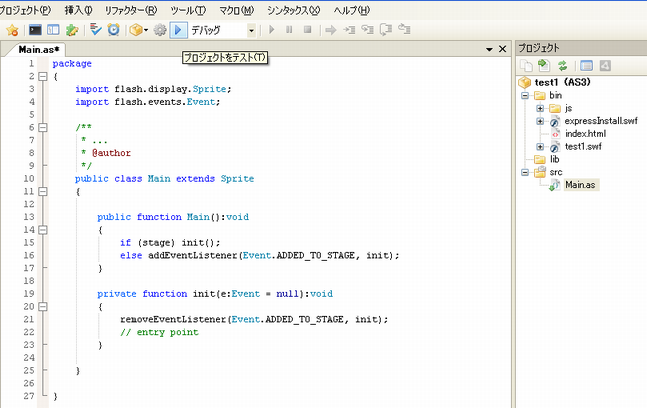Open the ツール menu
Viewport: 647px width, 408px height.
coord(188,10)
